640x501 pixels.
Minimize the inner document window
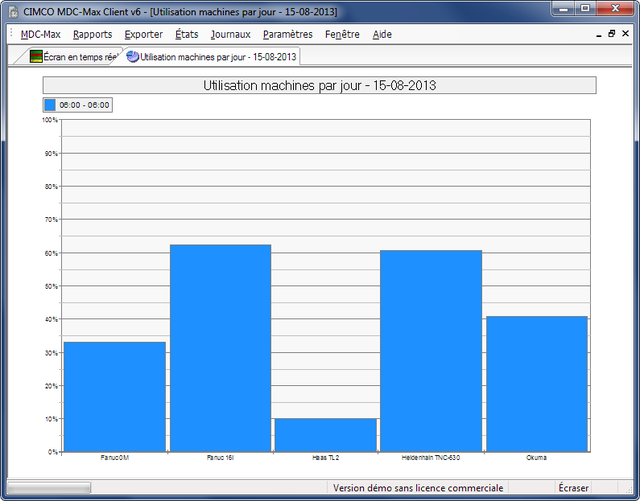[x=599, y=35]
